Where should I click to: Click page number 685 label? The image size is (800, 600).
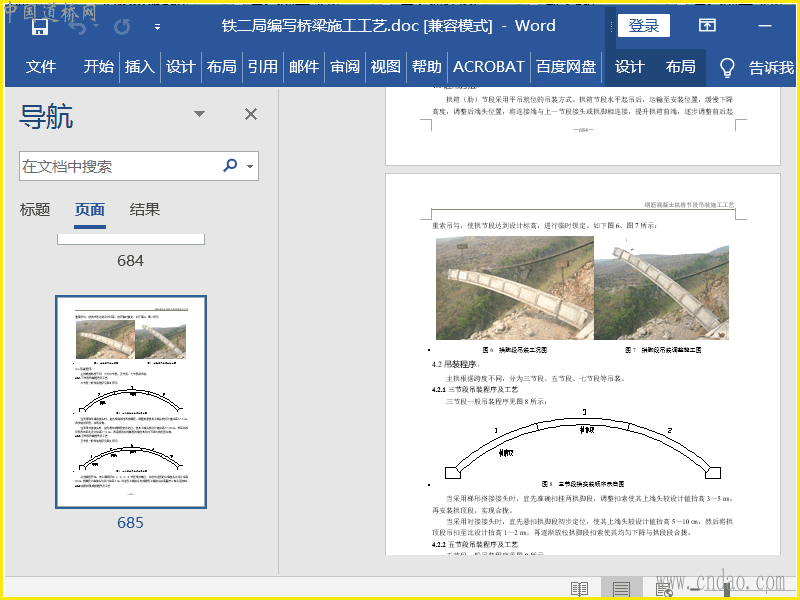click(130, 522)
